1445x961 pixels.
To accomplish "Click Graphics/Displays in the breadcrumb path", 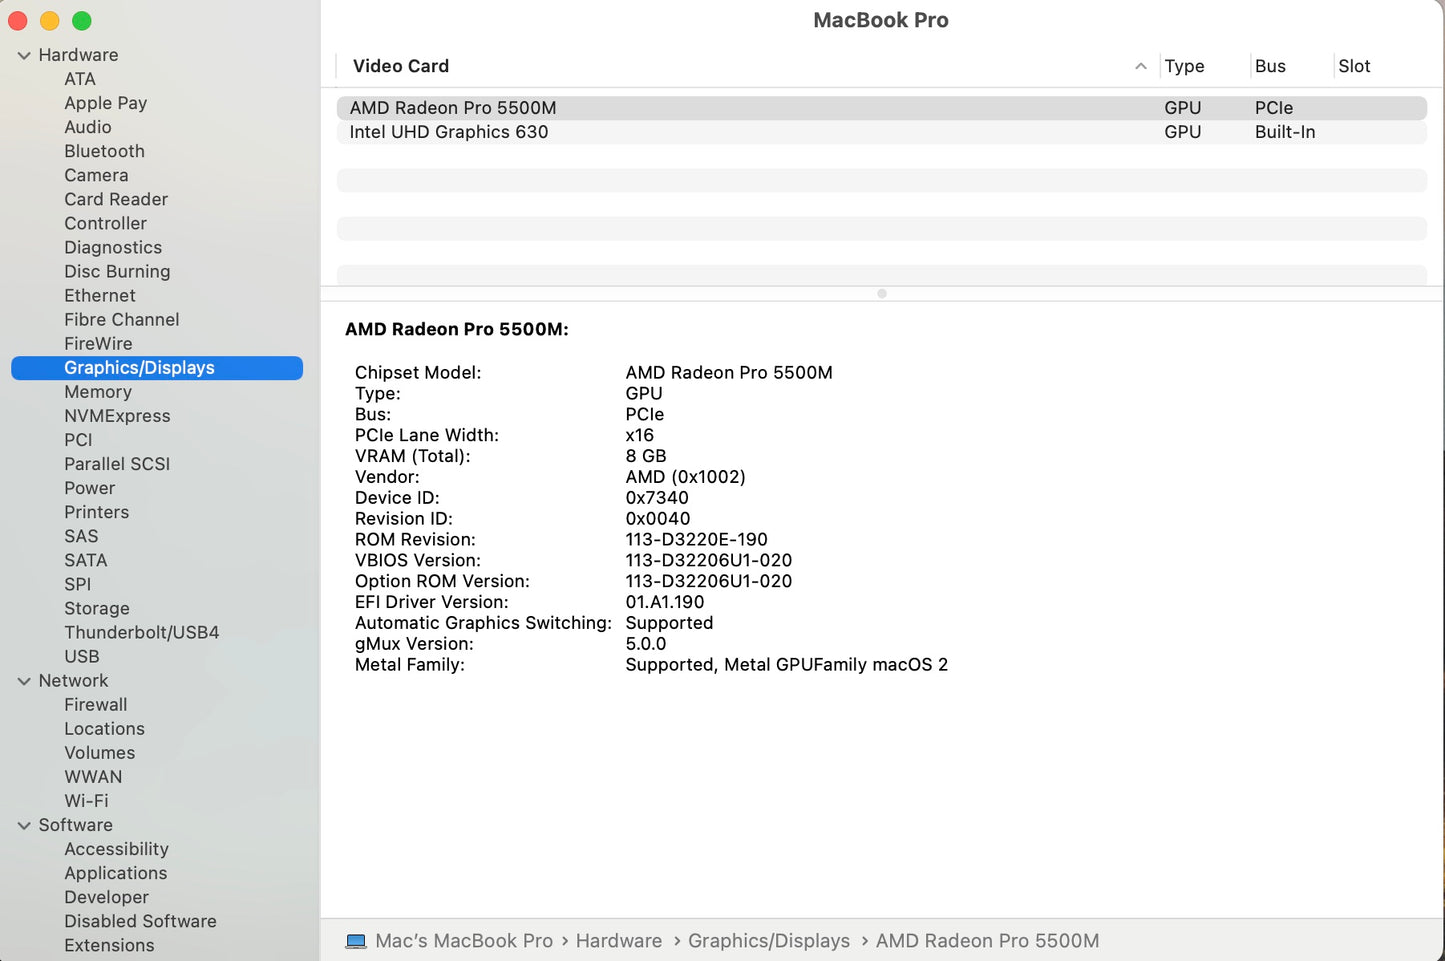I will click(768, 940).
